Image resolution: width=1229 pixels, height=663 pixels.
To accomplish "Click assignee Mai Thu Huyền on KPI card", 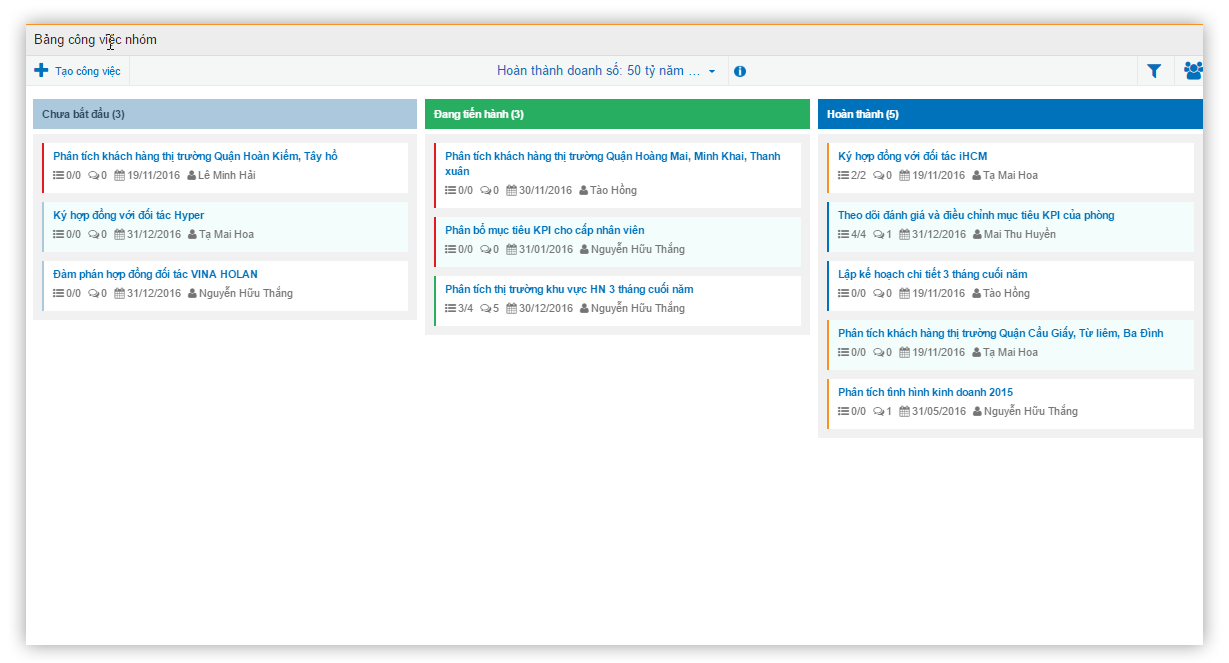I will tap(1019, 235).
